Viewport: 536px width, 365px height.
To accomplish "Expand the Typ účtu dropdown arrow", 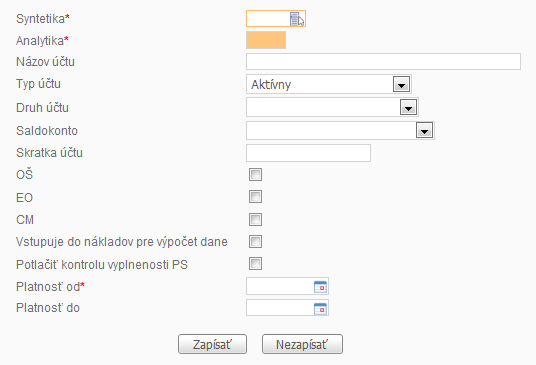I will 401,84.
